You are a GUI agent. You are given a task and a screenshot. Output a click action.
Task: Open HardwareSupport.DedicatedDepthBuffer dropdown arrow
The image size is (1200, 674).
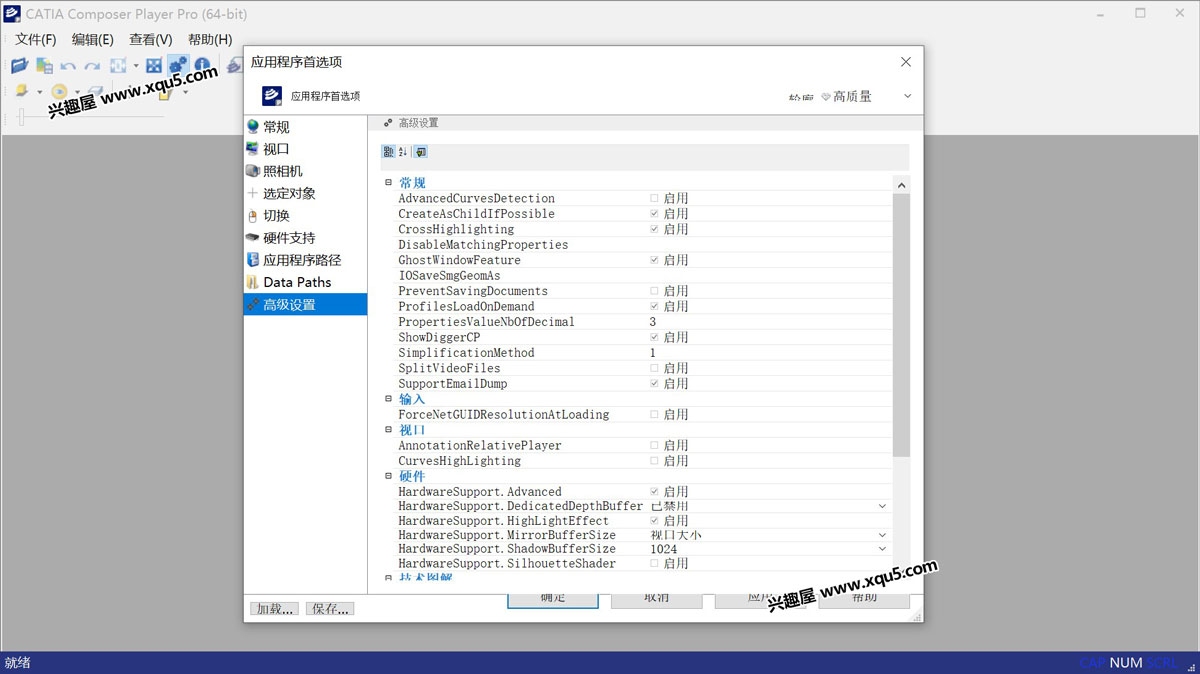click(882, 506)
